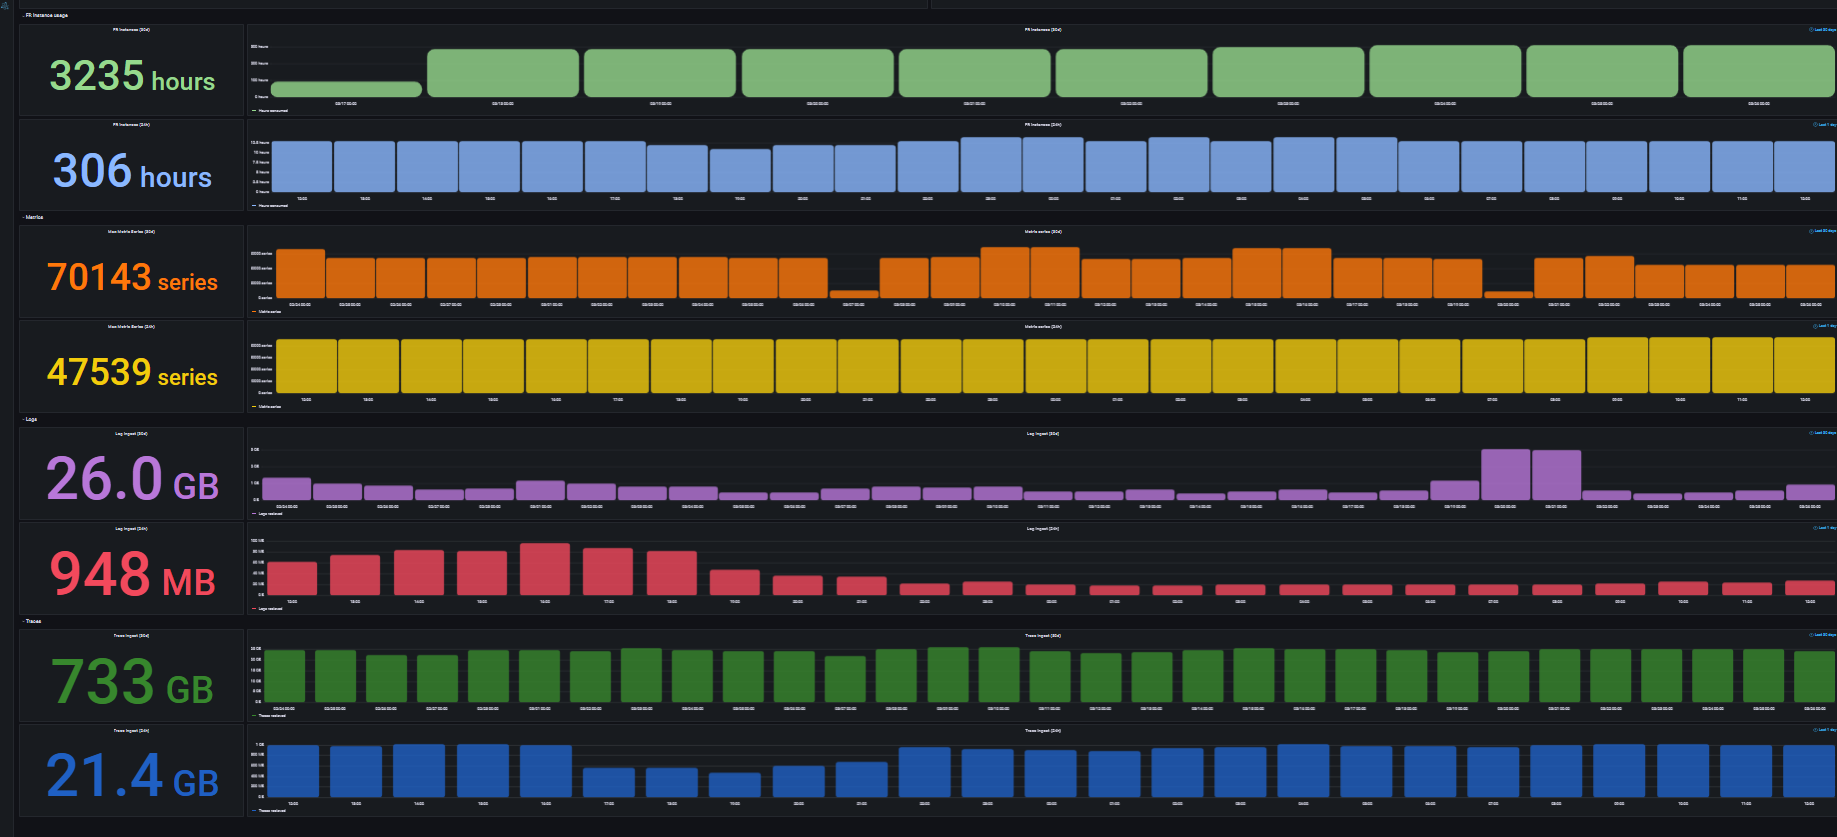This screenshot has height=837, width=1837.
Task: Click the clock icon on Log Ingest (24h) chart
Action: point(1815,528)
